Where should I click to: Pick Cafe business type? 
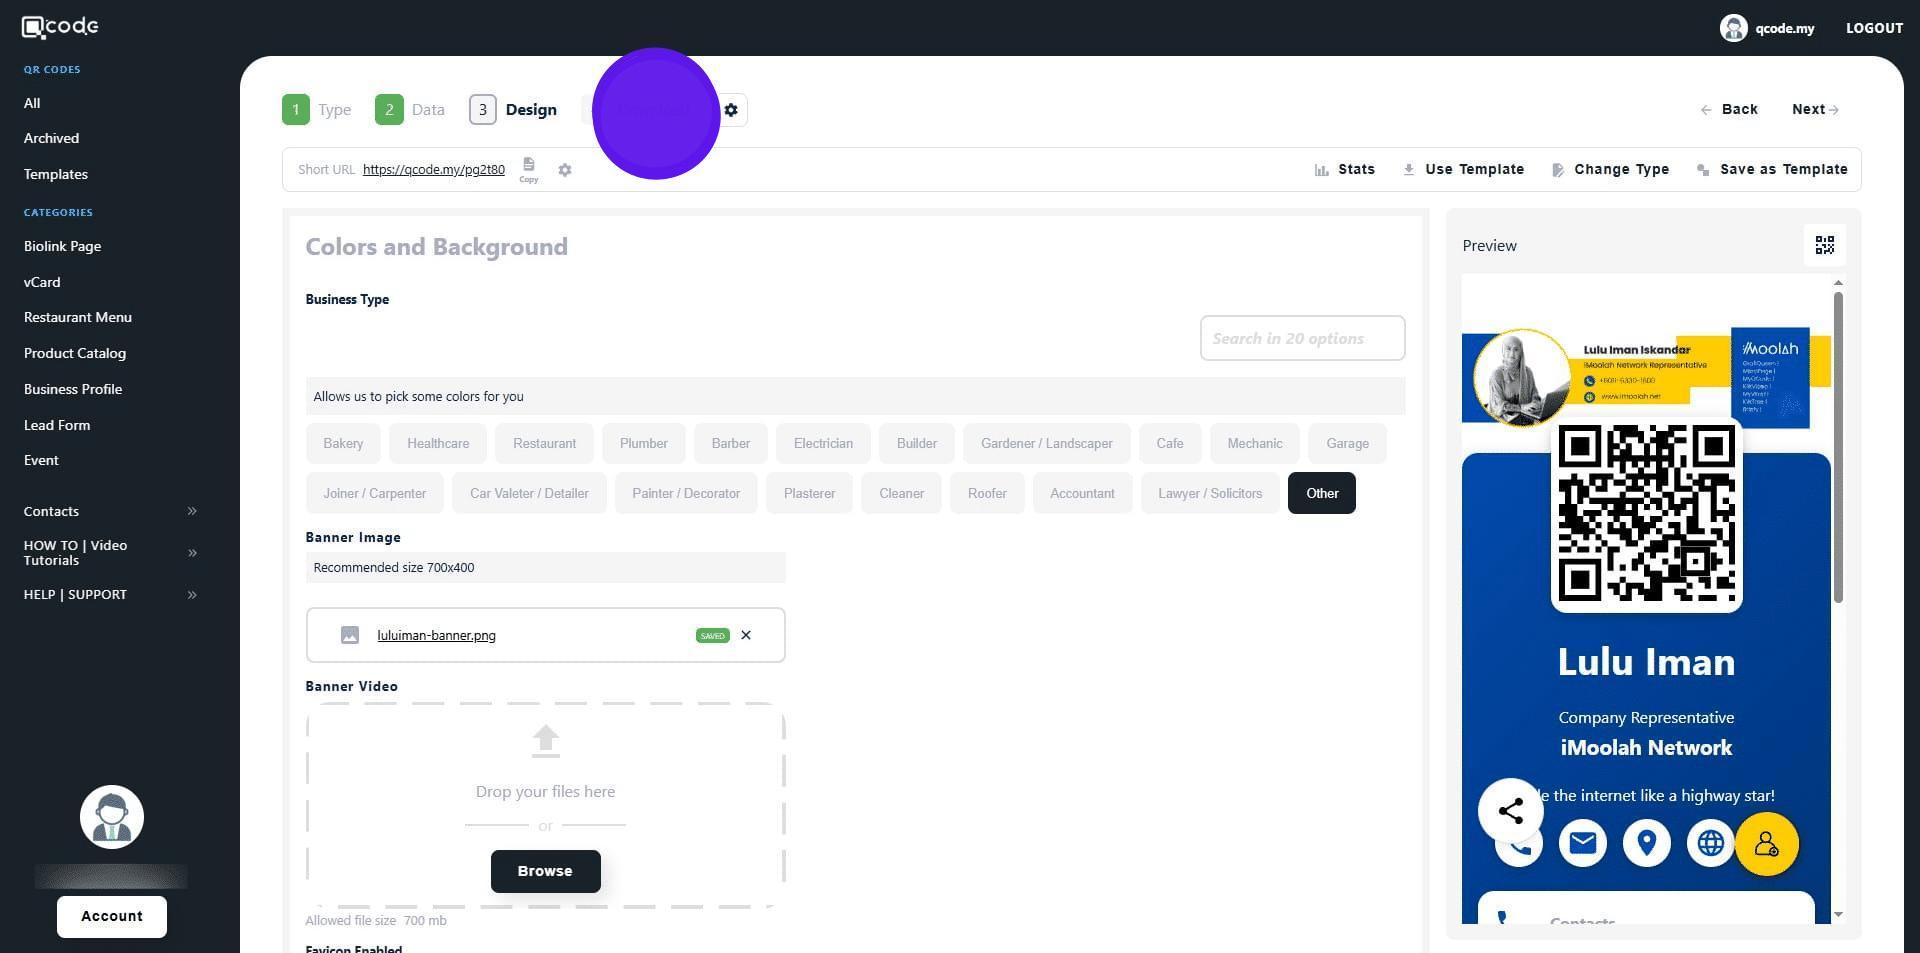(1170, 443)
